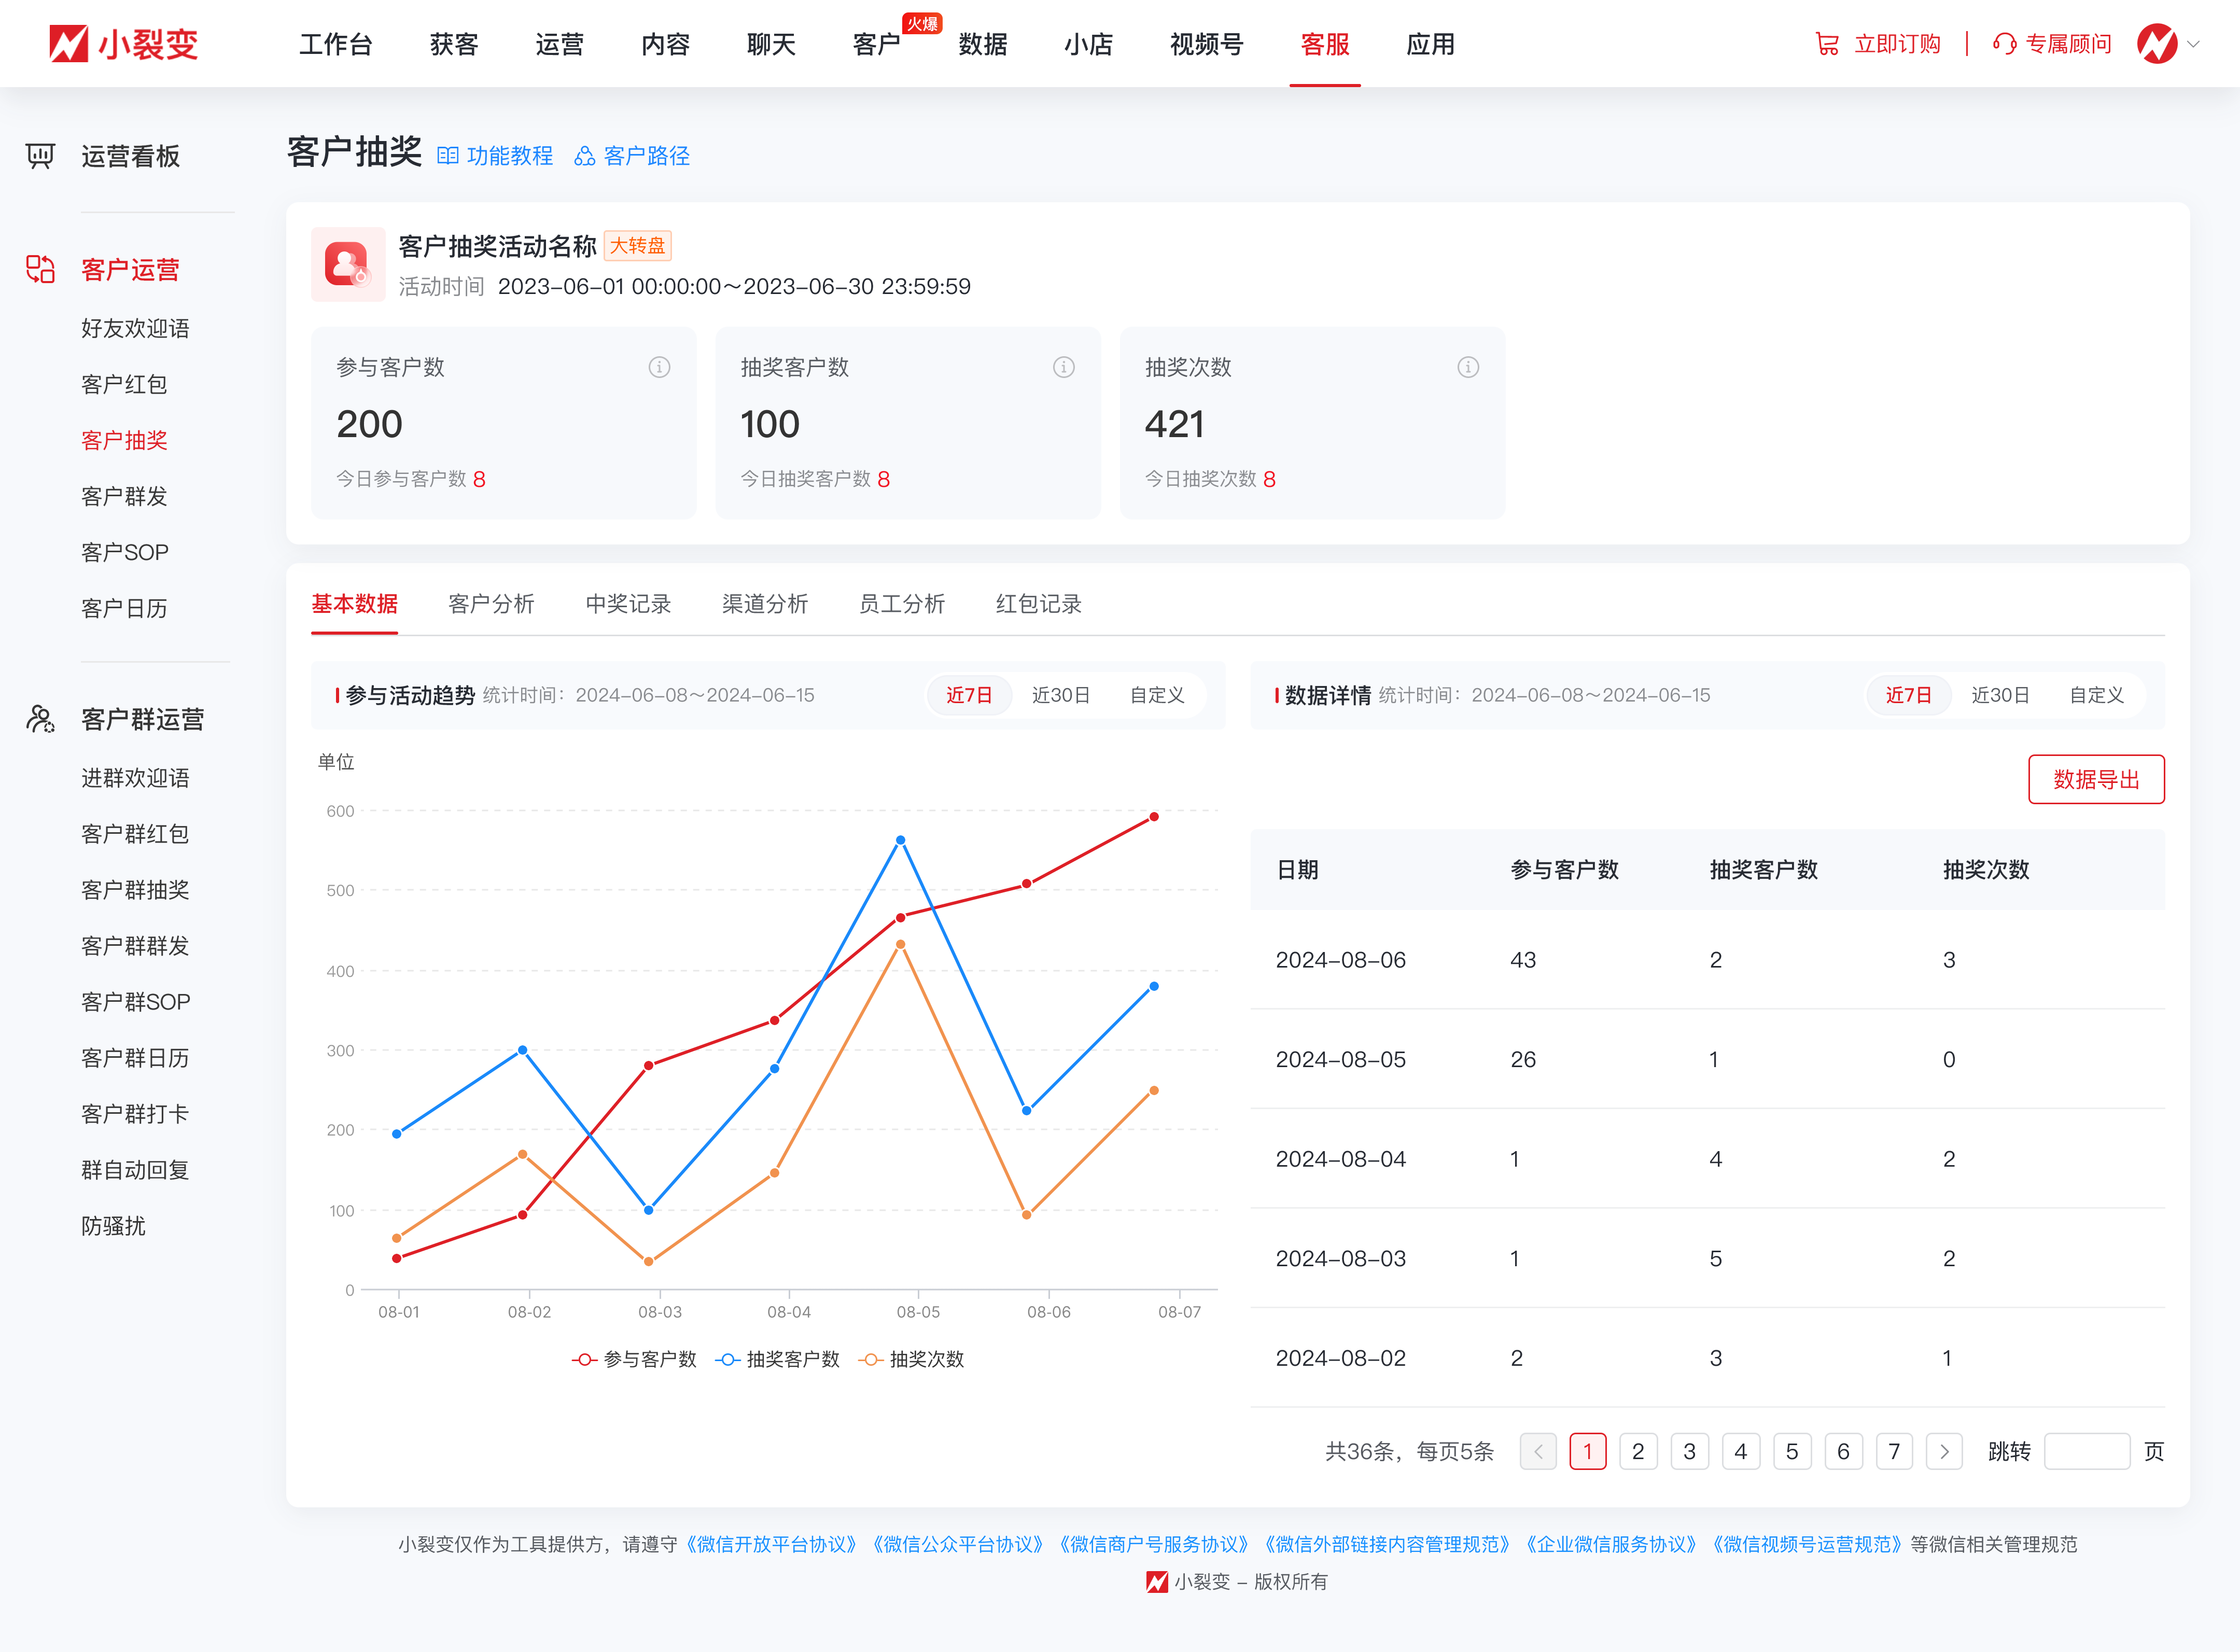
Task: Switch to the 红包记录 tab
Action: coord(1039,603)
